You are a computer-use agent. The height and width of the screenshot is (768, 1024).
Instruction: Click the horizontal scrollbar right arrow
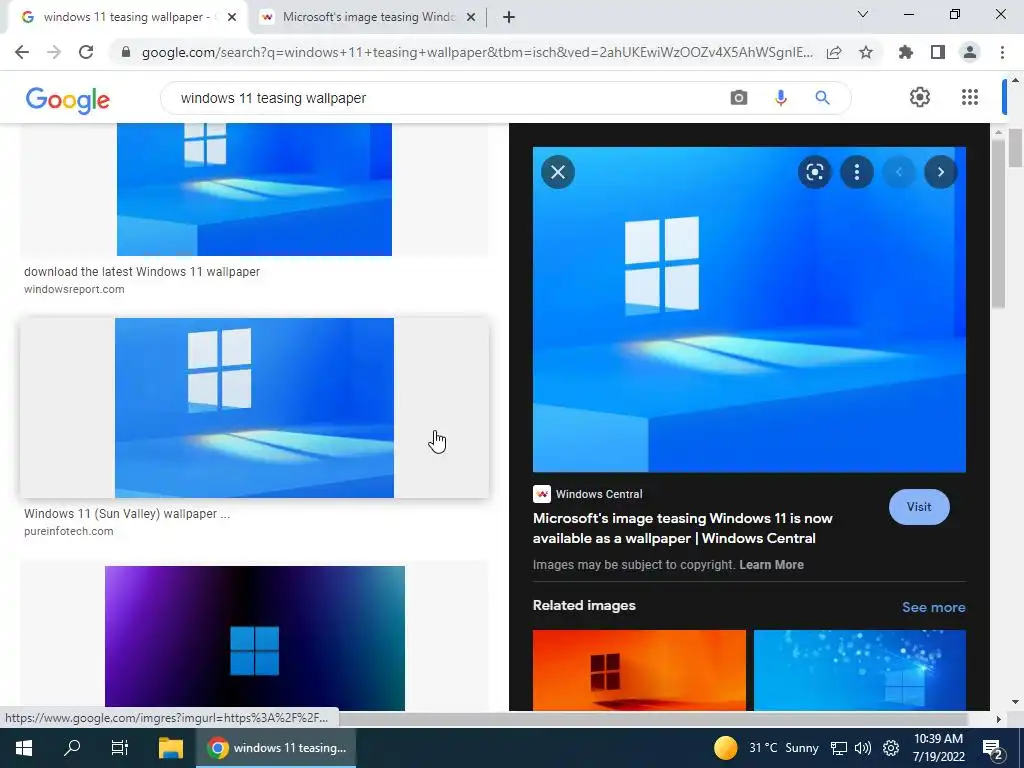coord(998,719)
